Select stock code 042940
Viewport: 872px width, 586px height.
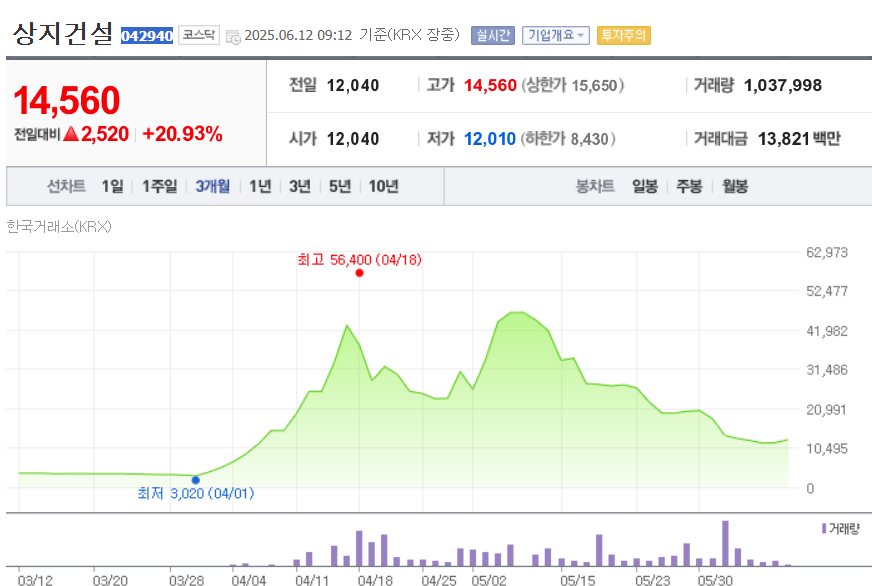(x=147, y=36)
